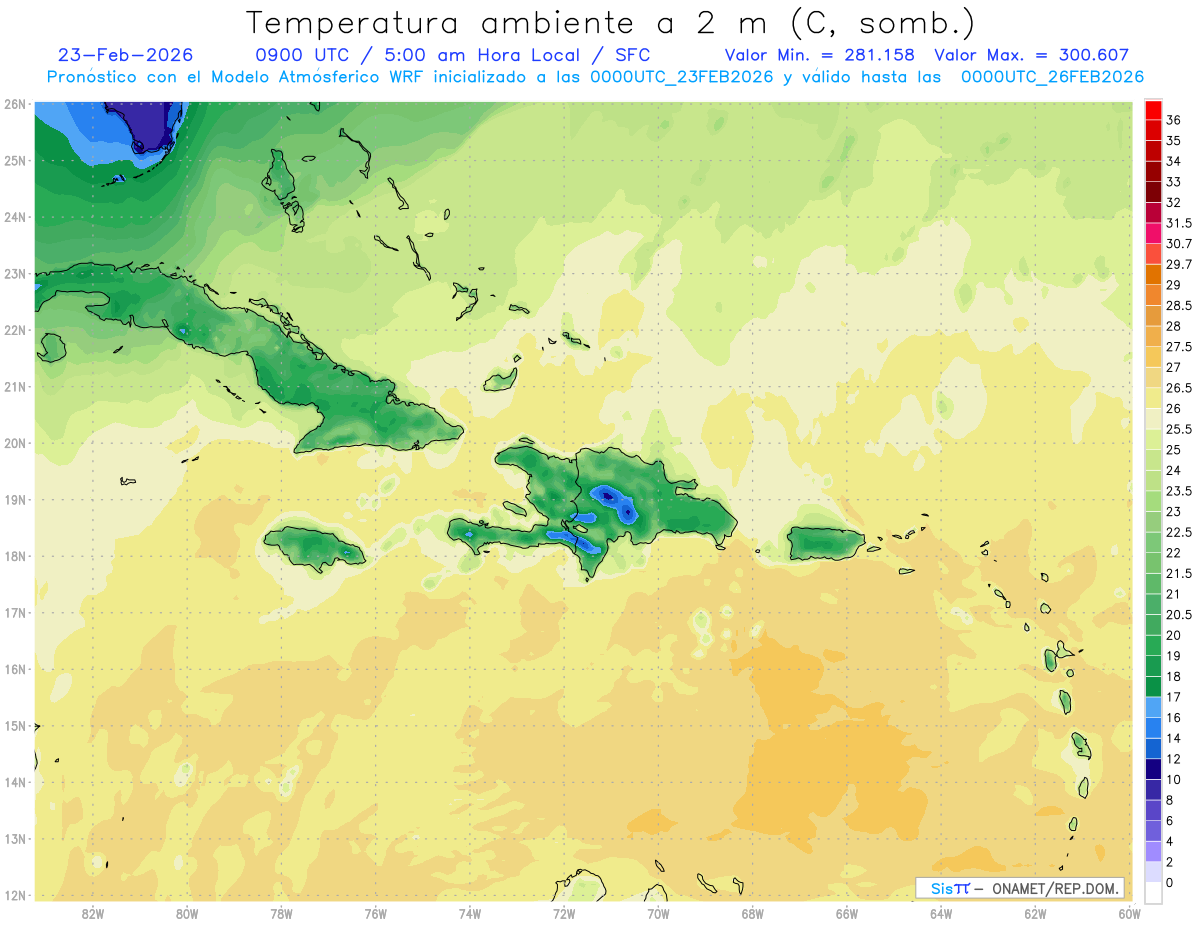
Task: Click the legend value '17'
Action: [1174, 697]
